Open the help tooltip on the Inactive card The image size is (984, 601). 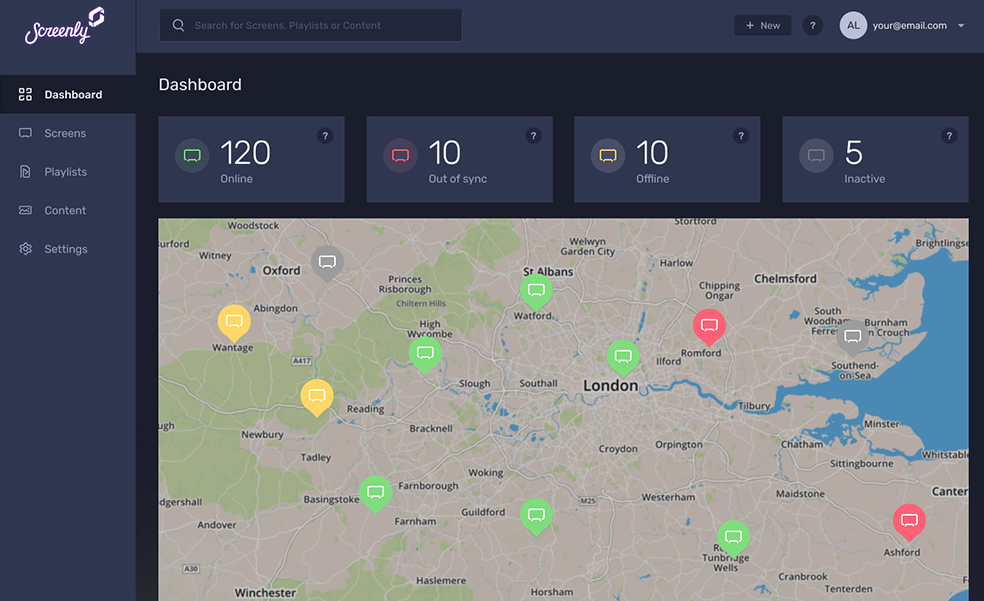(x=948, y=135)
